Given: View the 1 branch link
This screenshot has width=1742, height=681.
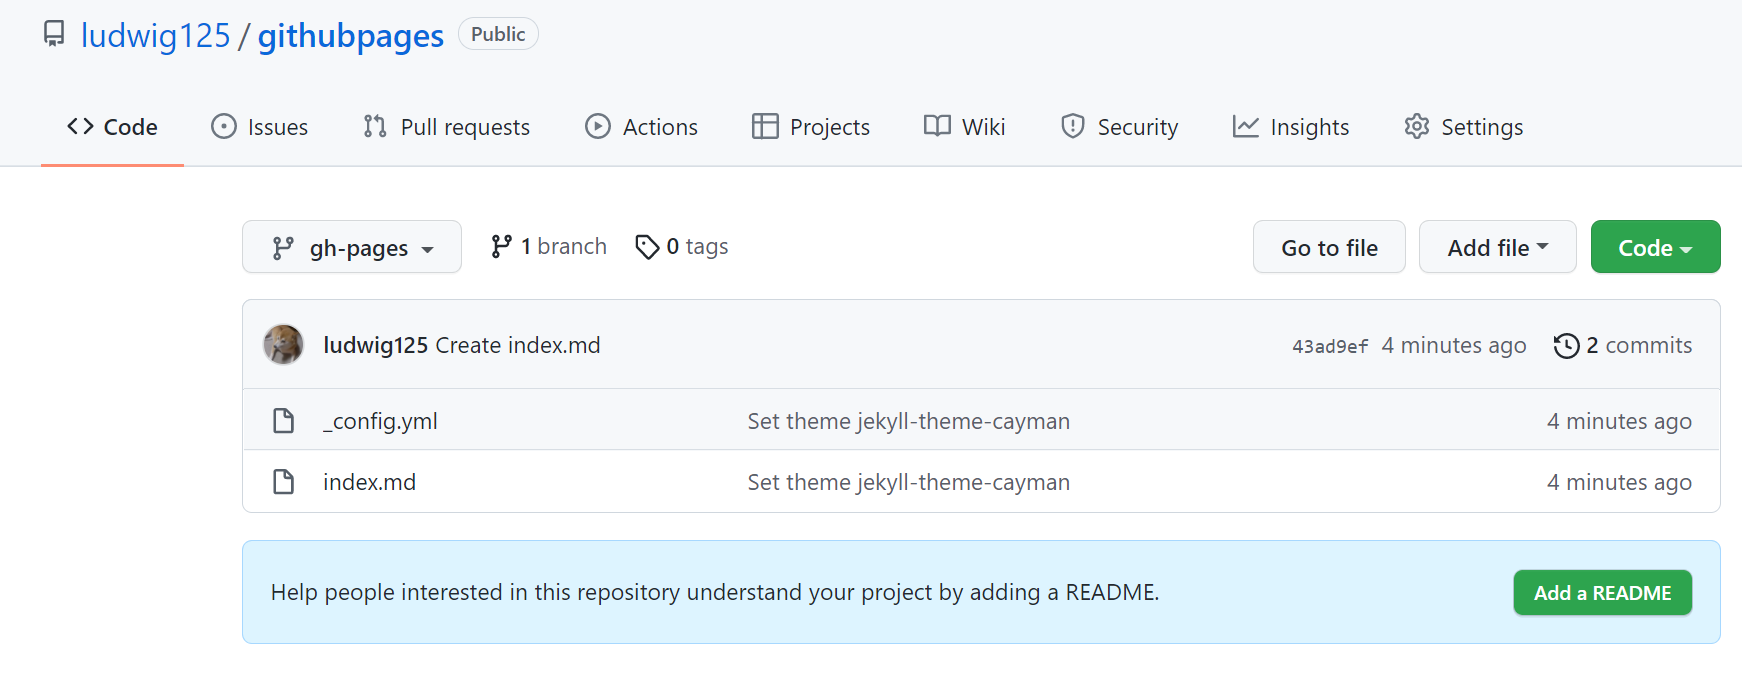Looking at the screenshot, I should point(549,246).
